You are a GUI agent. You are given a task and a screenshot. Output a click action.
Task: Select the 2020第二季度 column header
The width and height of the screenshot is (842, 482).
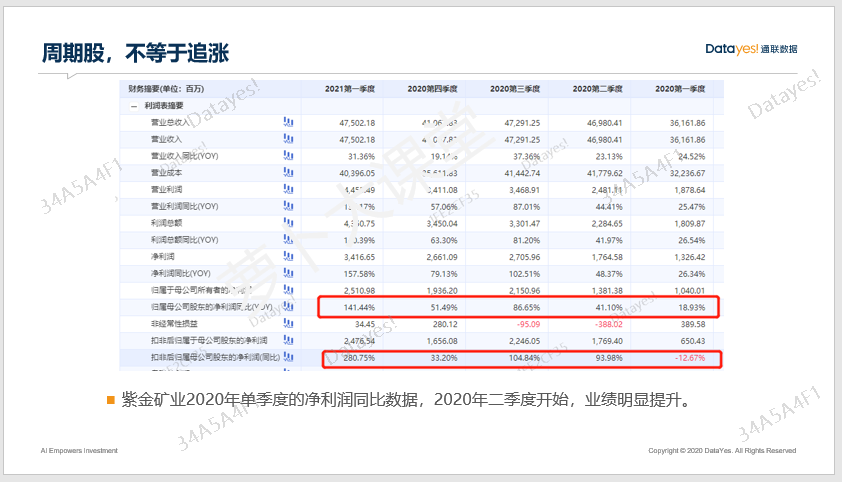[597, 89]
